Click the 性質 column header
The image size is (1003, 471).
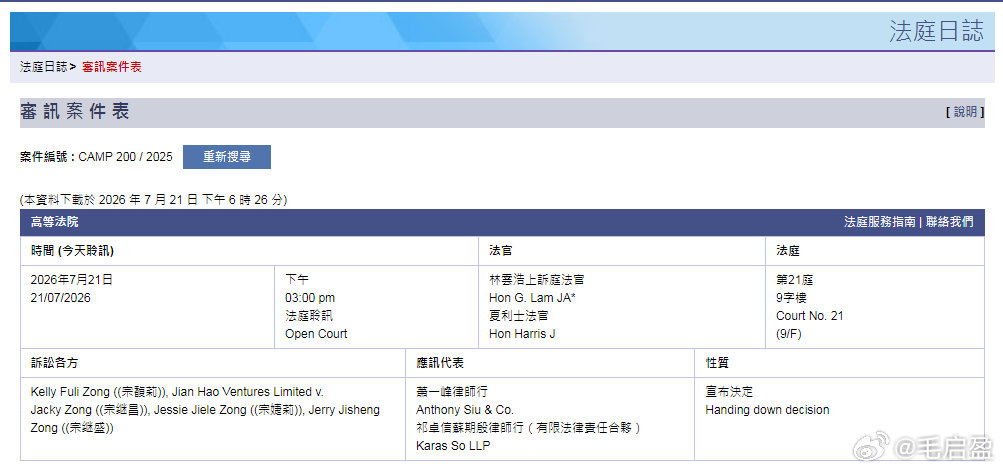(717, 363)
